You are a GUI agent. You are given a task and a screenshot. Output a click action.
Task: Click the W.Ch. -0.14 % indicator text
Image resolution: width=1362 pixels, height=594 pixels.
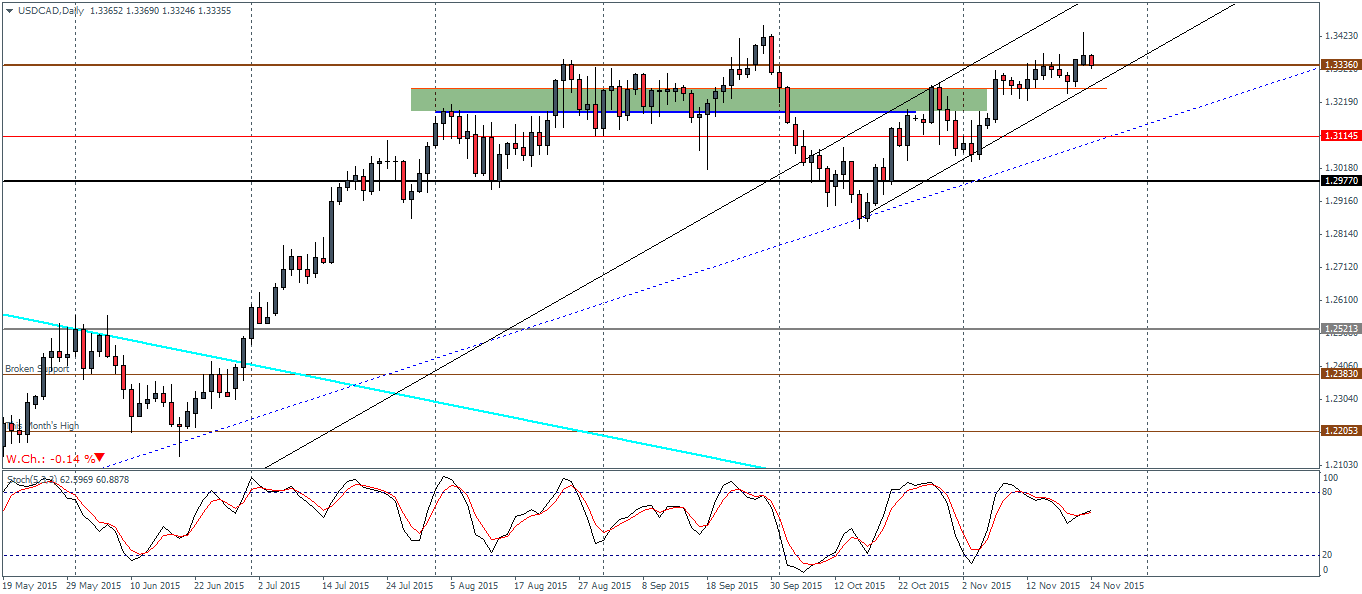click(50, 459)
